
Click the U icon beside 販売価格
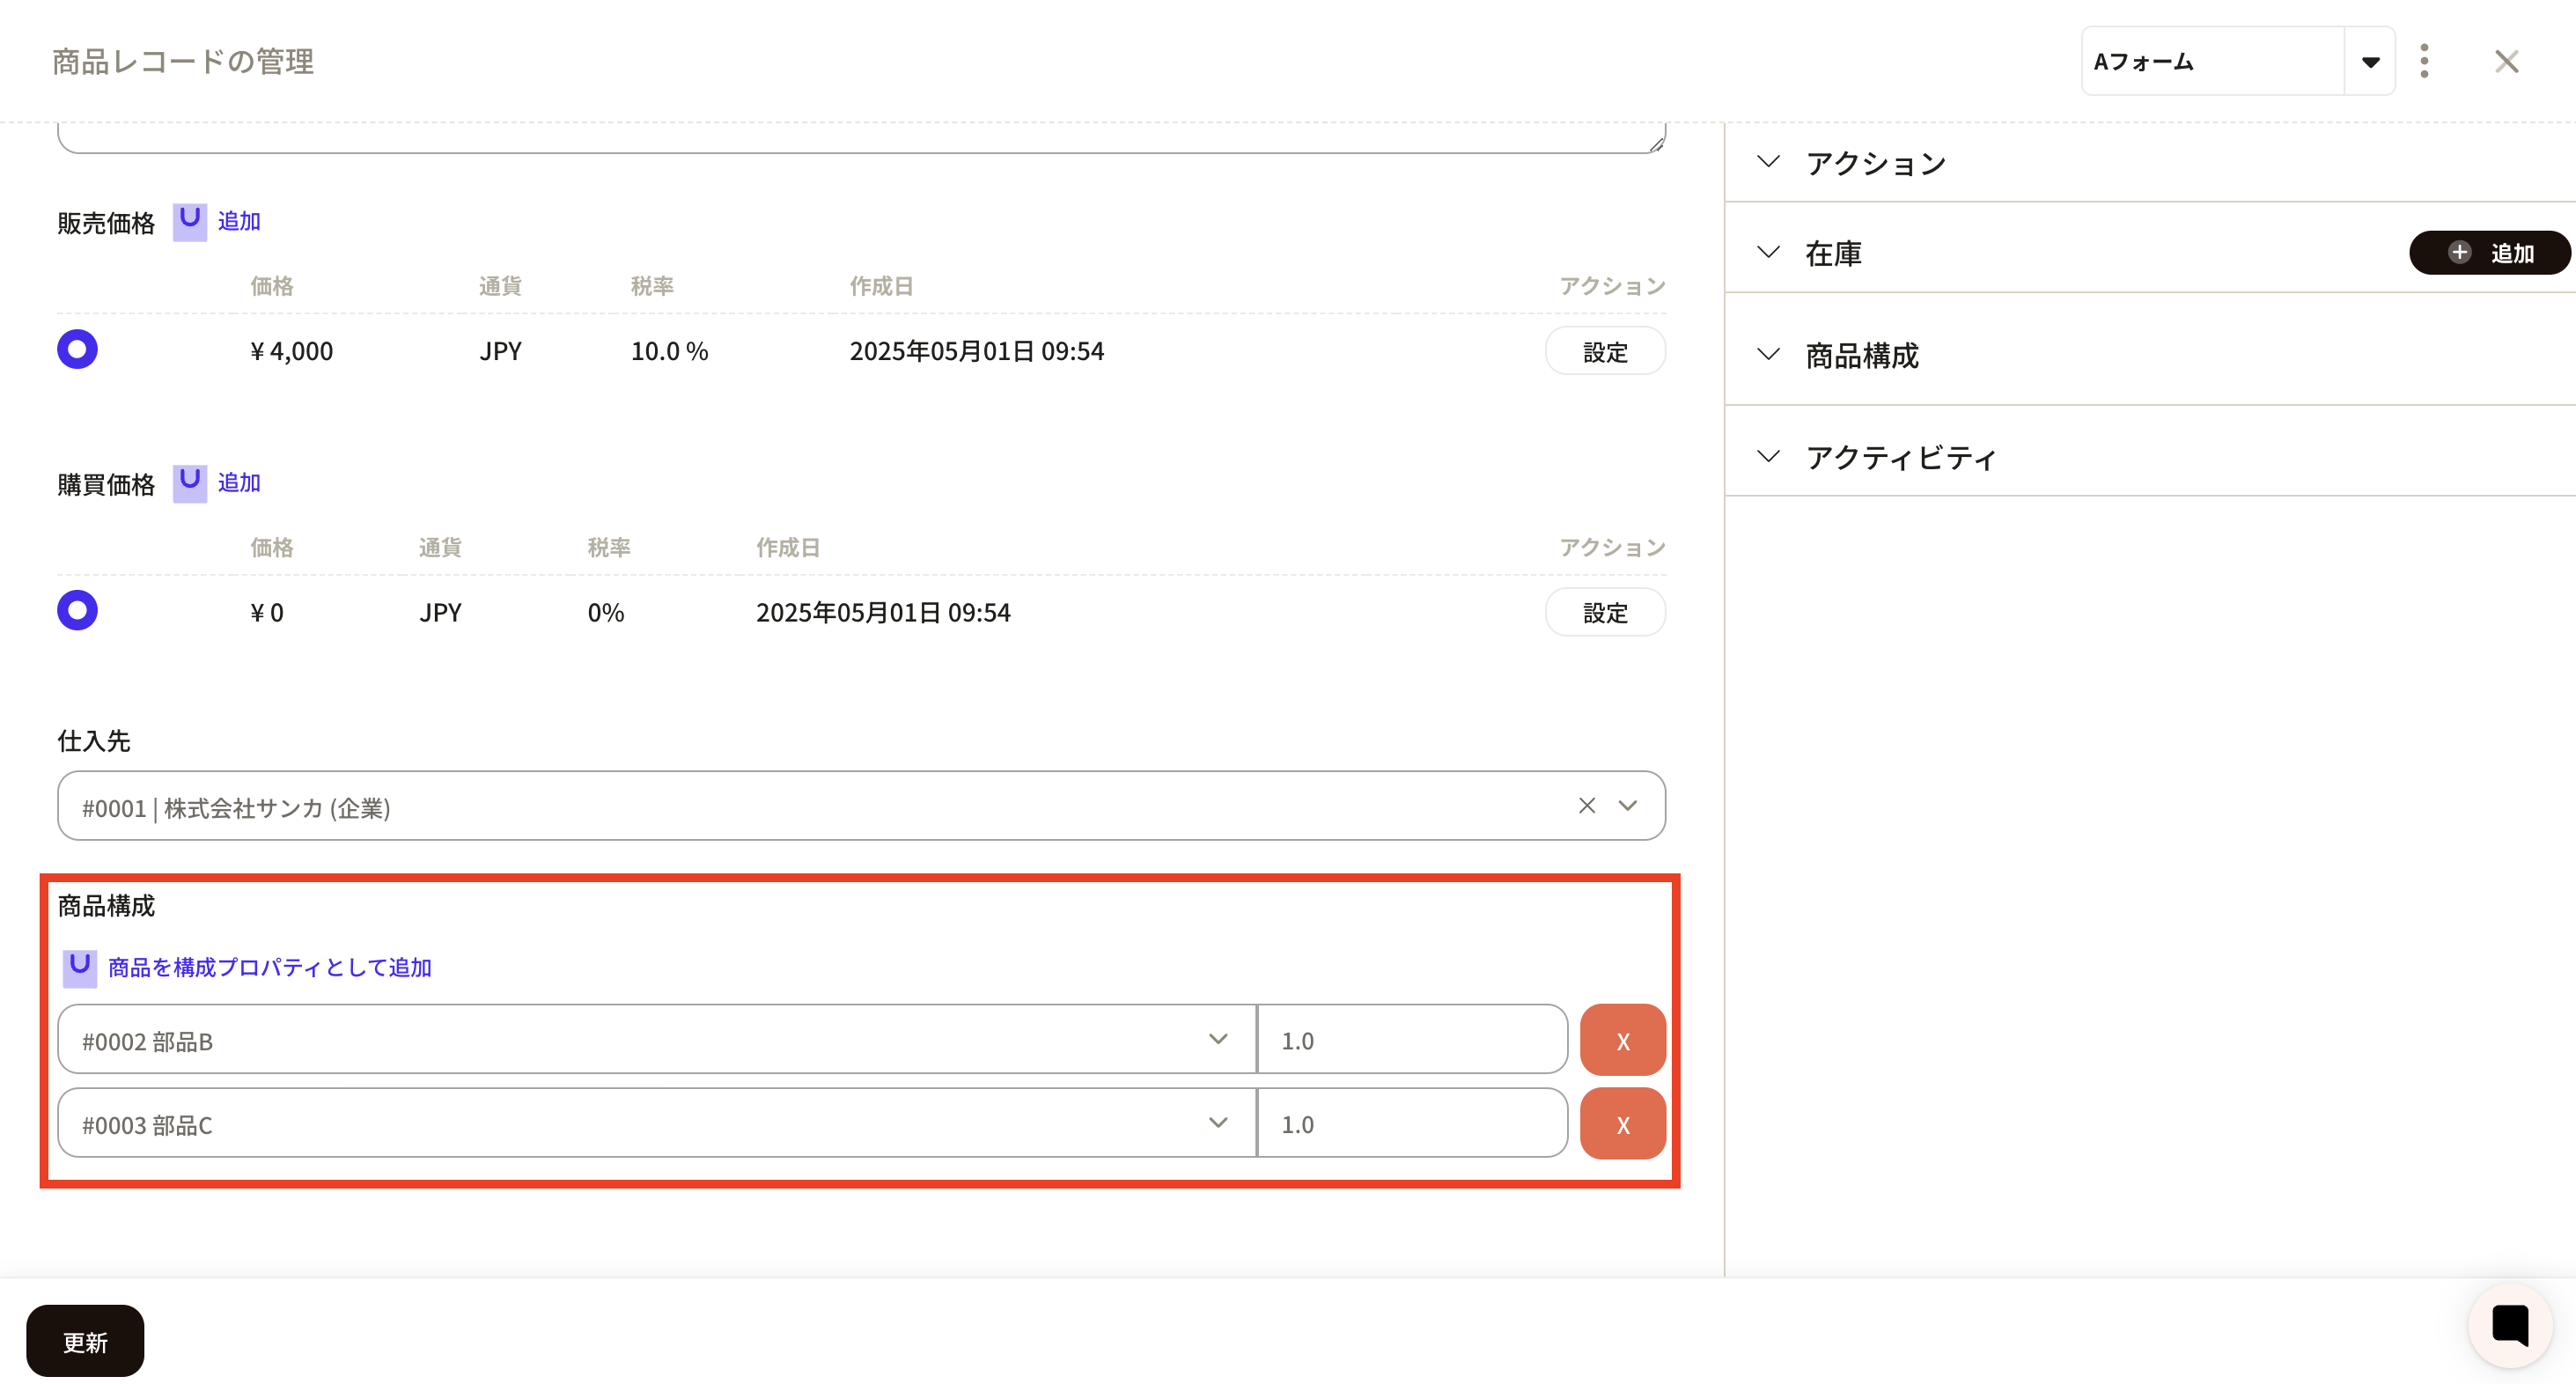pyautogui.click(x=189, y=221)
